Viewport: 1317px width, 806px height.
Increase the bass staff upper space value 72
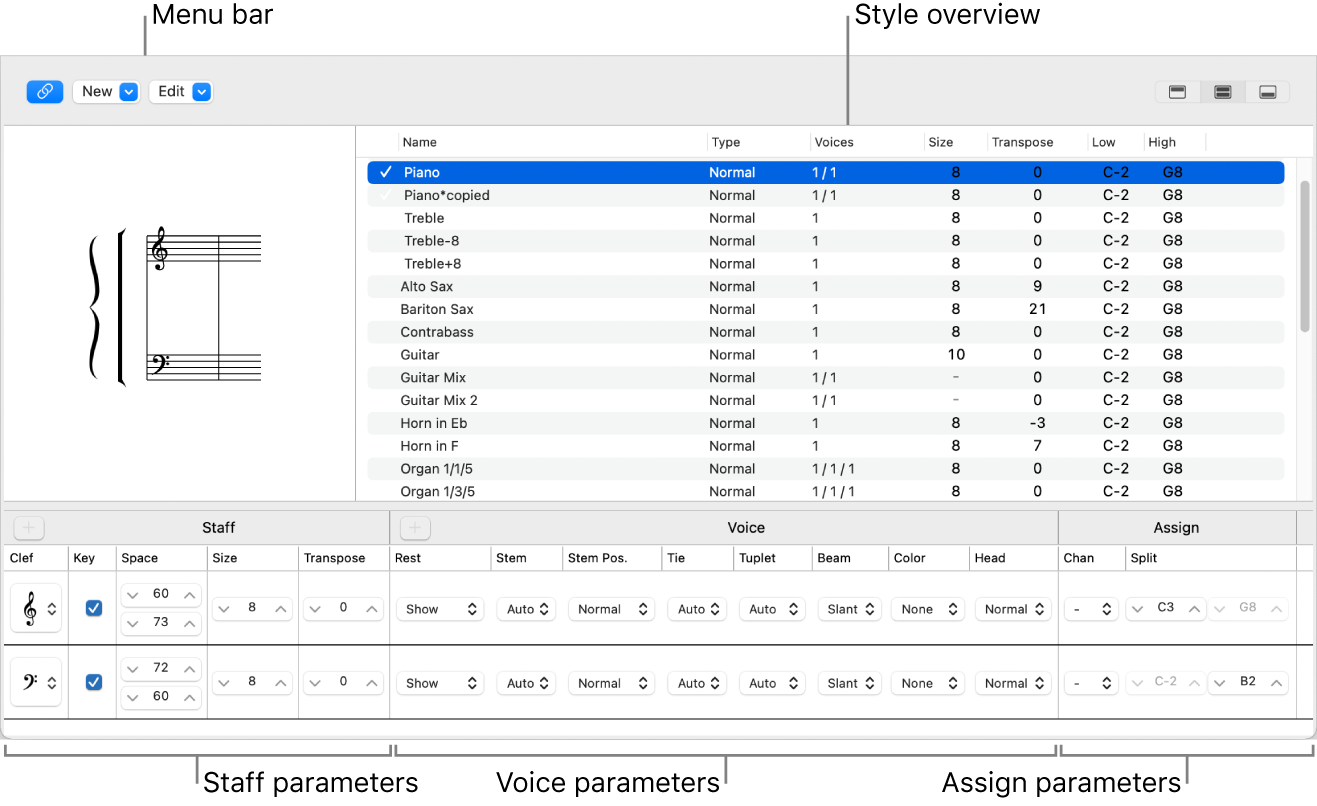coord(190,668)
